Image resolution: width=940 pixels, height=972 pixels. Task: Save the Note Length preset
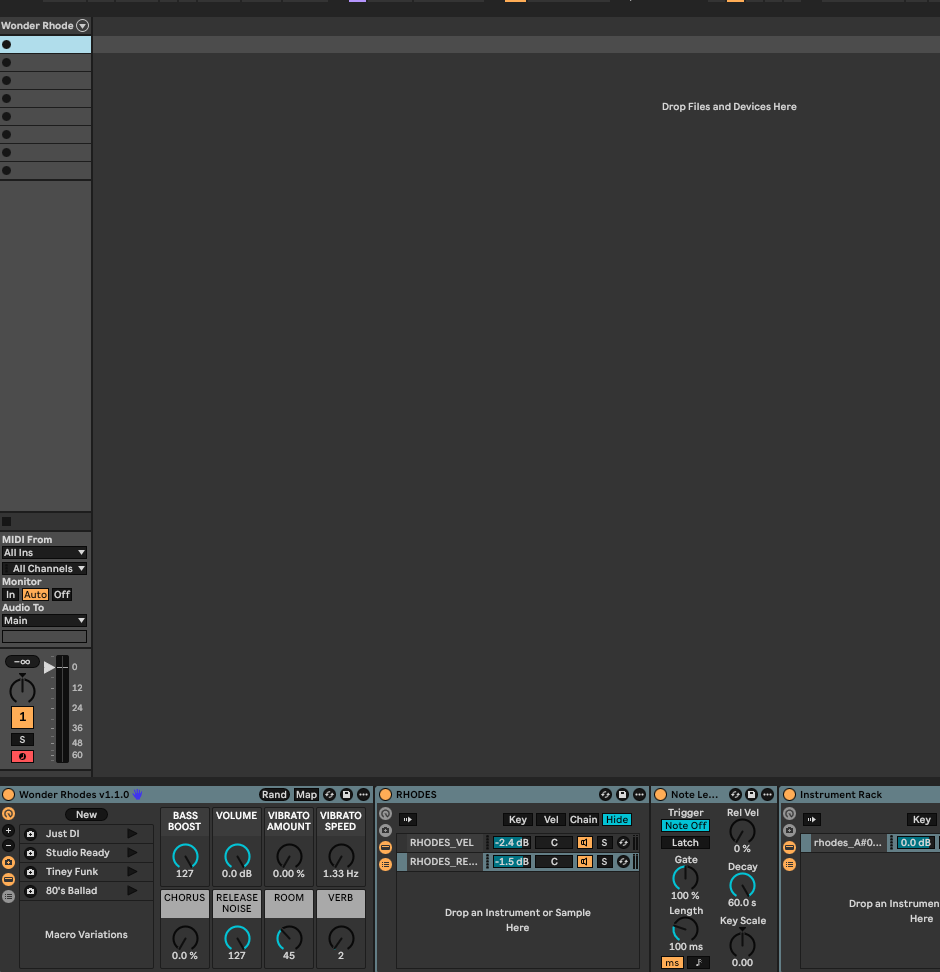click(752, 795)
